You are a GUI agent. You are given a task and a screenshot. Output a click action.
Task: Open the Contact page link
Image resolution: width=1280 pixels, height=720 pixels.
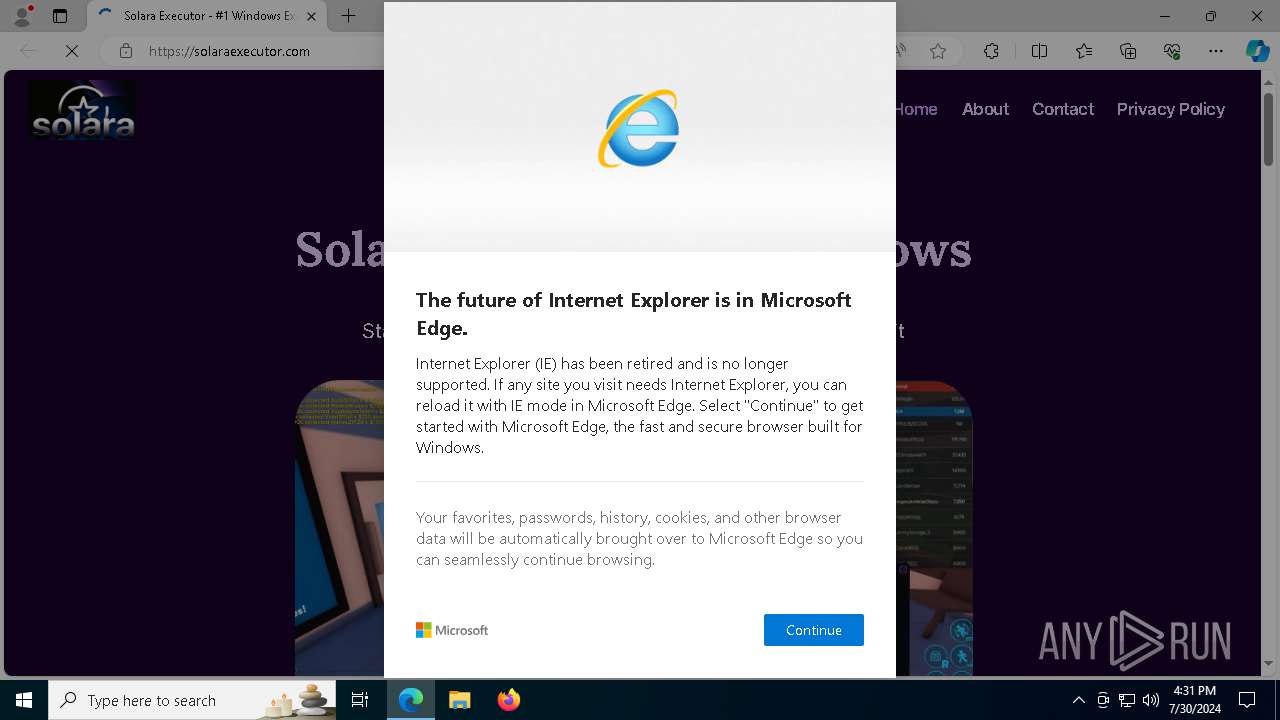coord(1062,109)
